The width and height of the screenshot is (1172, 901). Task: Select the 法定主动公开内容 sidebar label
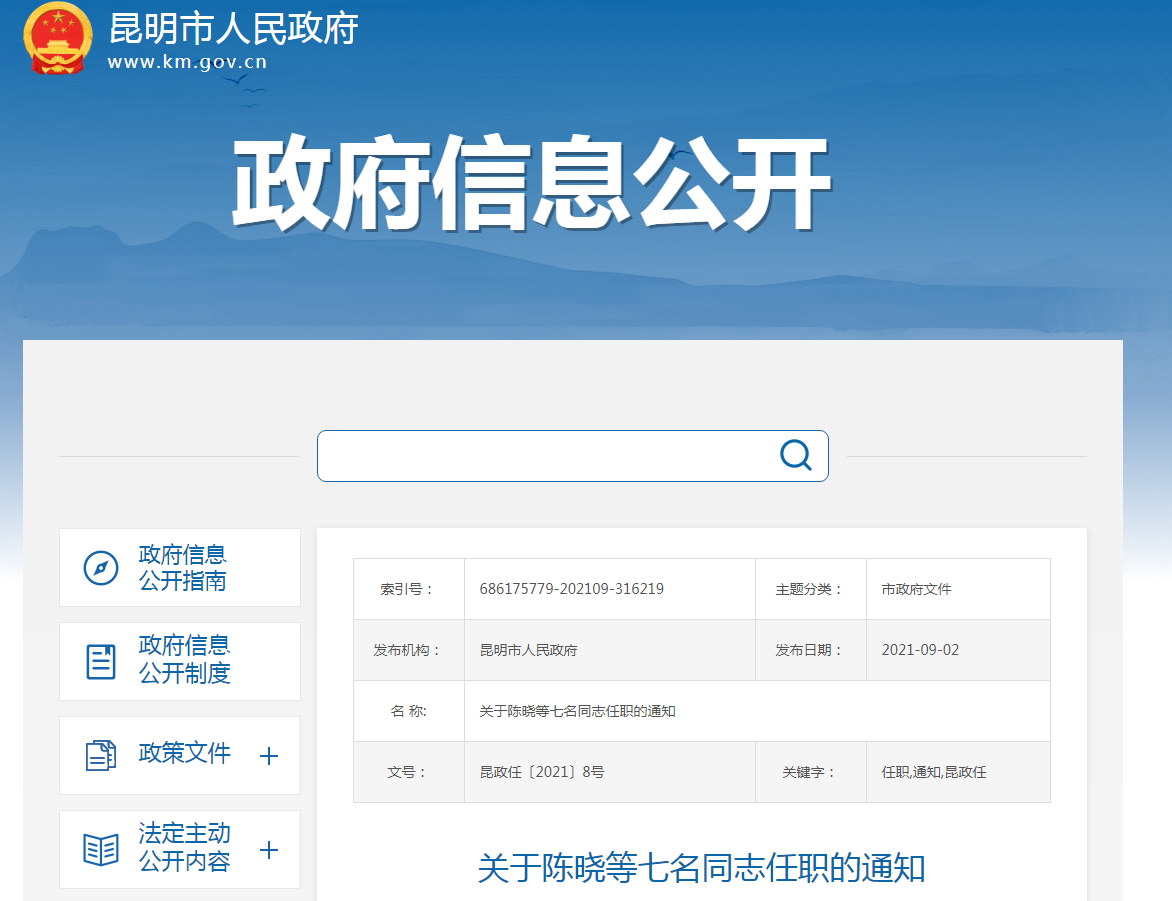pos(184,847)
